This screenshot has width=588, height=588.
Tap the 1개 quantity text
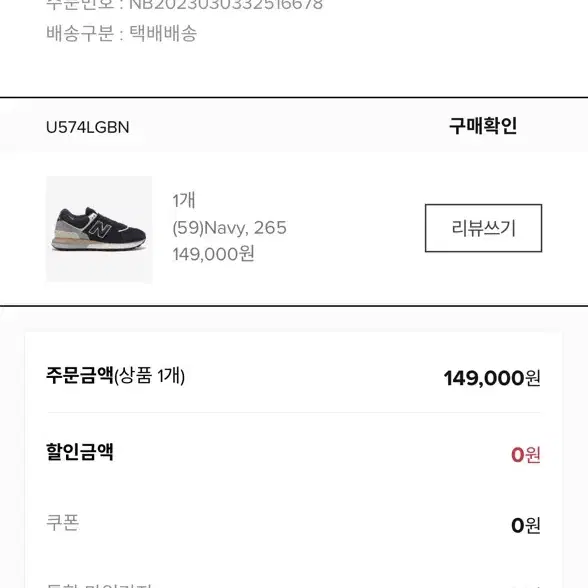184,200
